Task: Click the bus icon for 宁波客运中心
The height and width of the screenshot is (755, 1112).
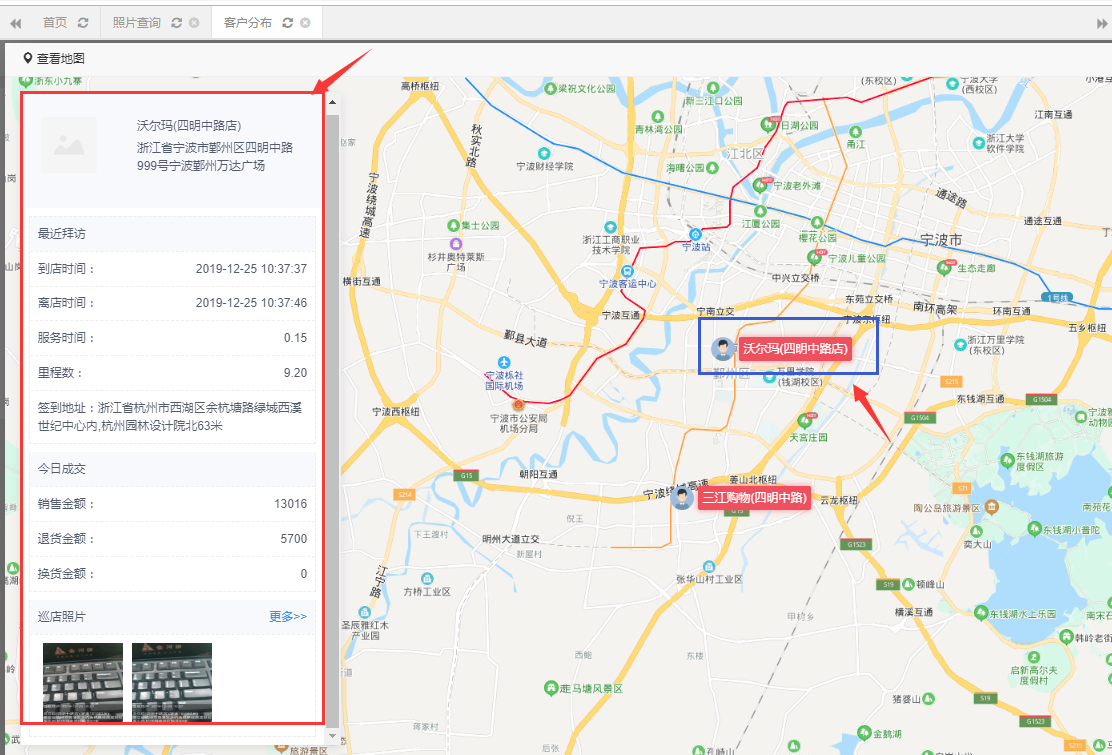Action: tap(627, 272)
